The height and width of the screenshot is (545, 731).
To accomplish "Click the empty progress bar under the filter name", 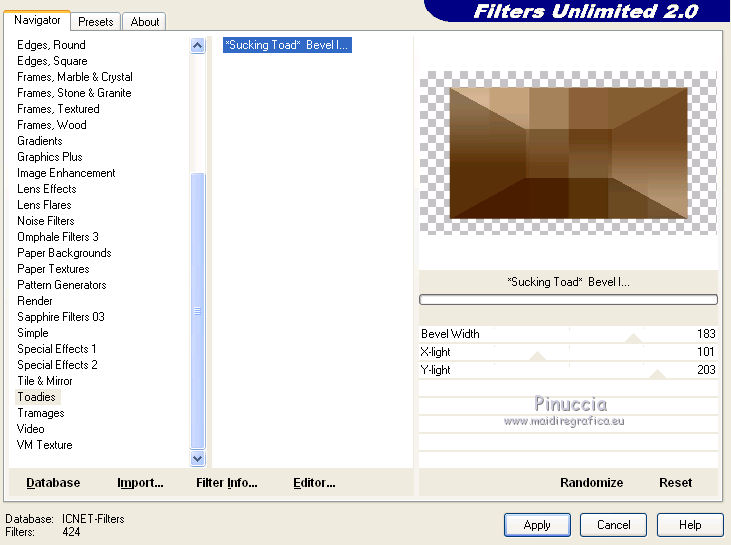I will pos(568,300).
